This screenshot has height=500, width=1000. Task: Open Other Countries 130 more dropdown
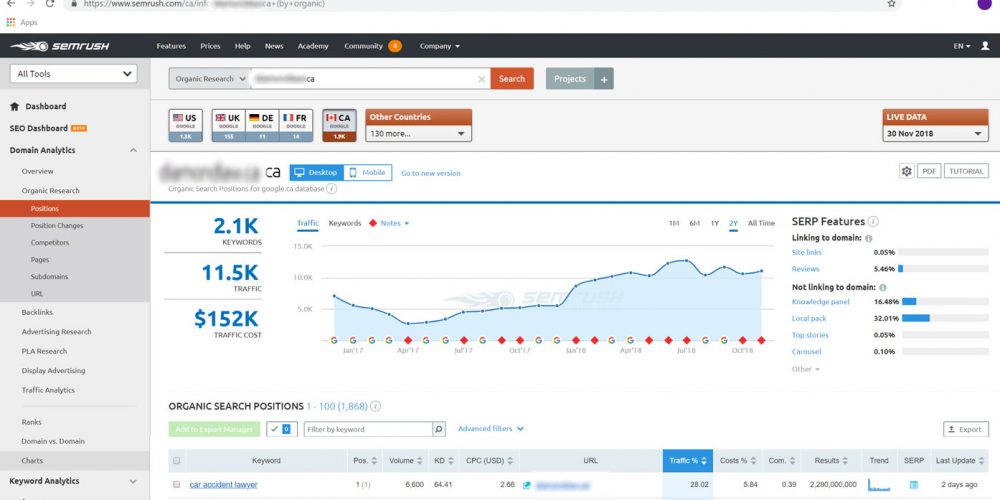[418, 134]
